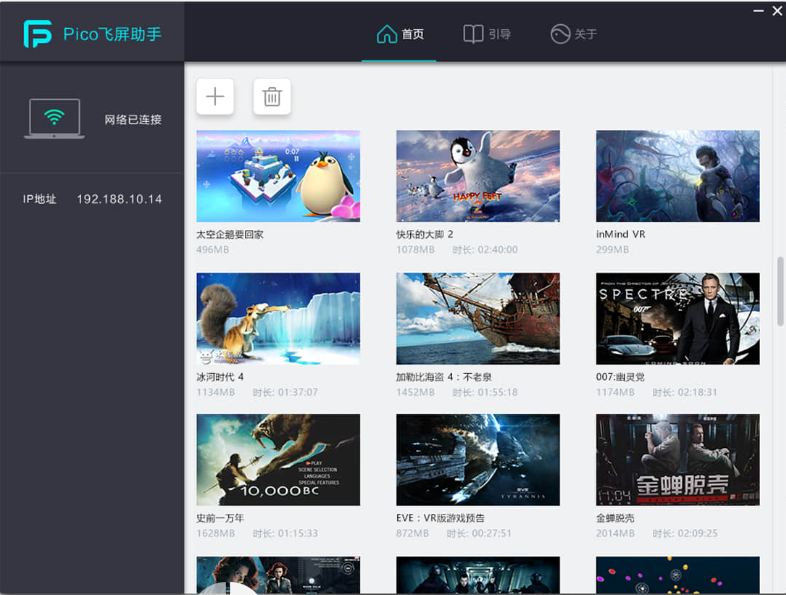Click the 时长: 01:37:07 duration

[285, 392]
